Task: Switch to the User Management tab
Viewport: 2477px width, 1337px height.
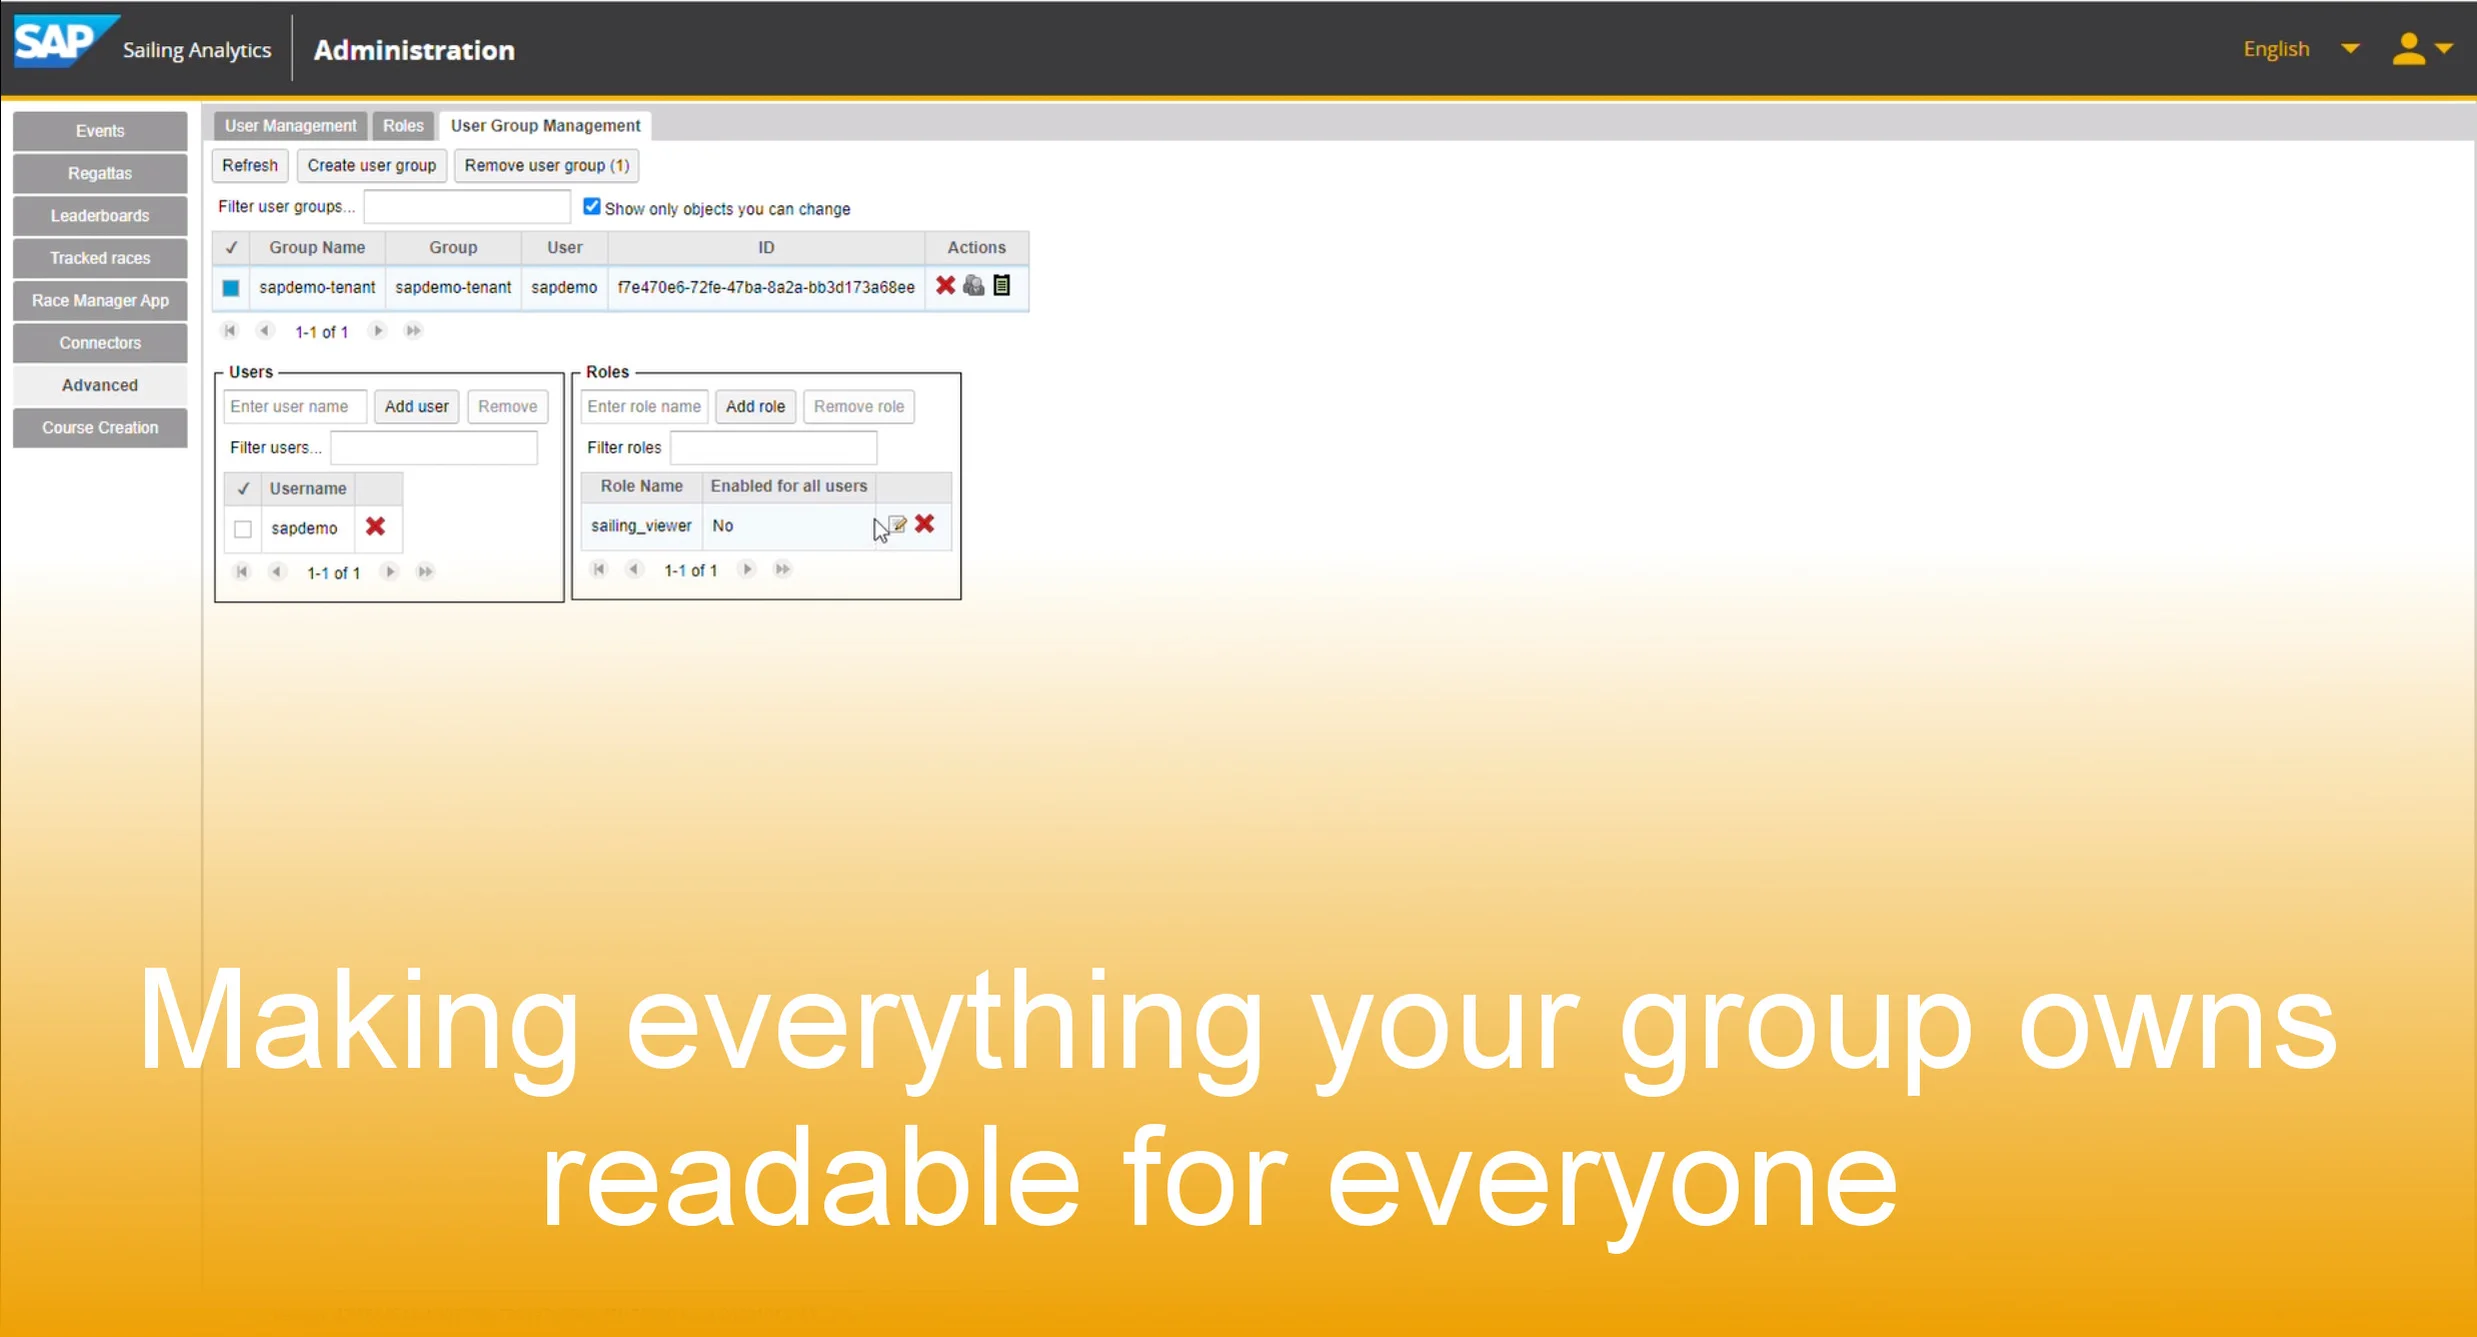Action: click(289, 125)
